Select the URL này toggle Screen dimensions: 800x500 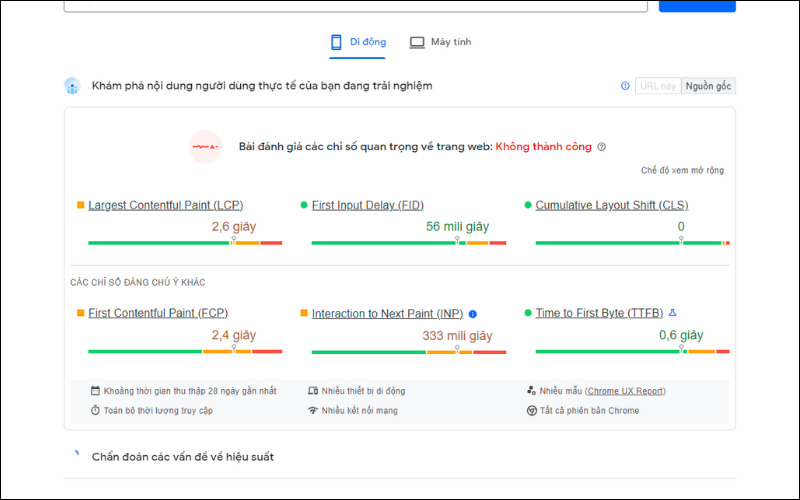click(658, 86)
